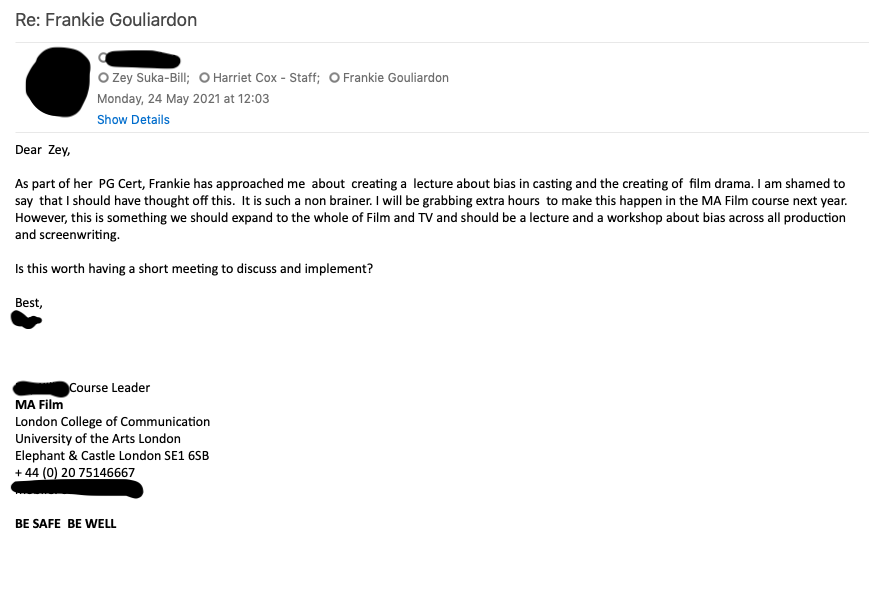Viewport: 869px width, 606px height.
Task: Open the Show Details link
Action: click(x=133, y=120)
